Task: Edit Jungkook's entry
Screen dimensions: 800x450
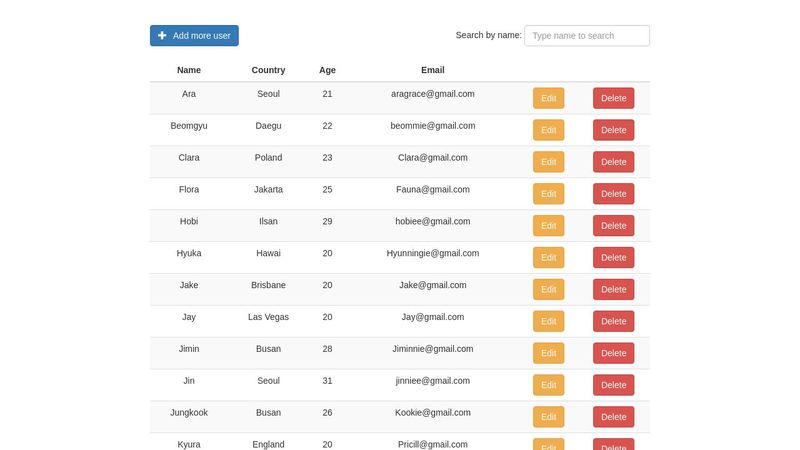Action: (548, 418)
